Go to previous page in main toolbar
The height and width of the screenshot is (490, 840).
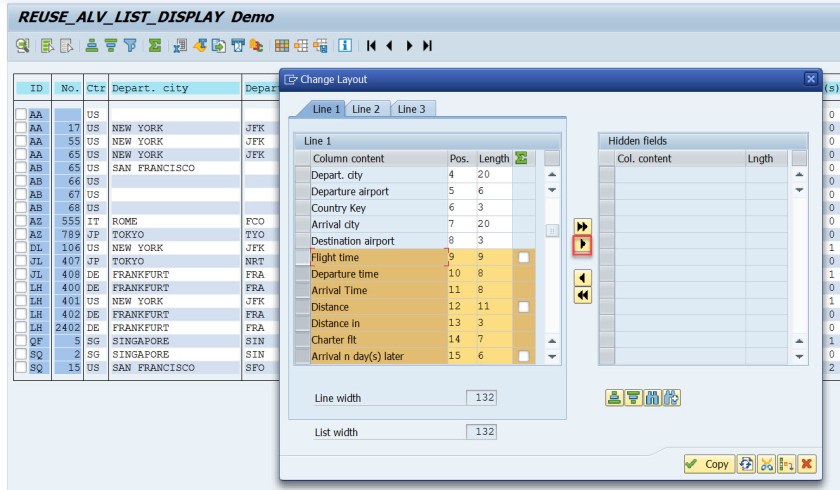pos(389,46)
